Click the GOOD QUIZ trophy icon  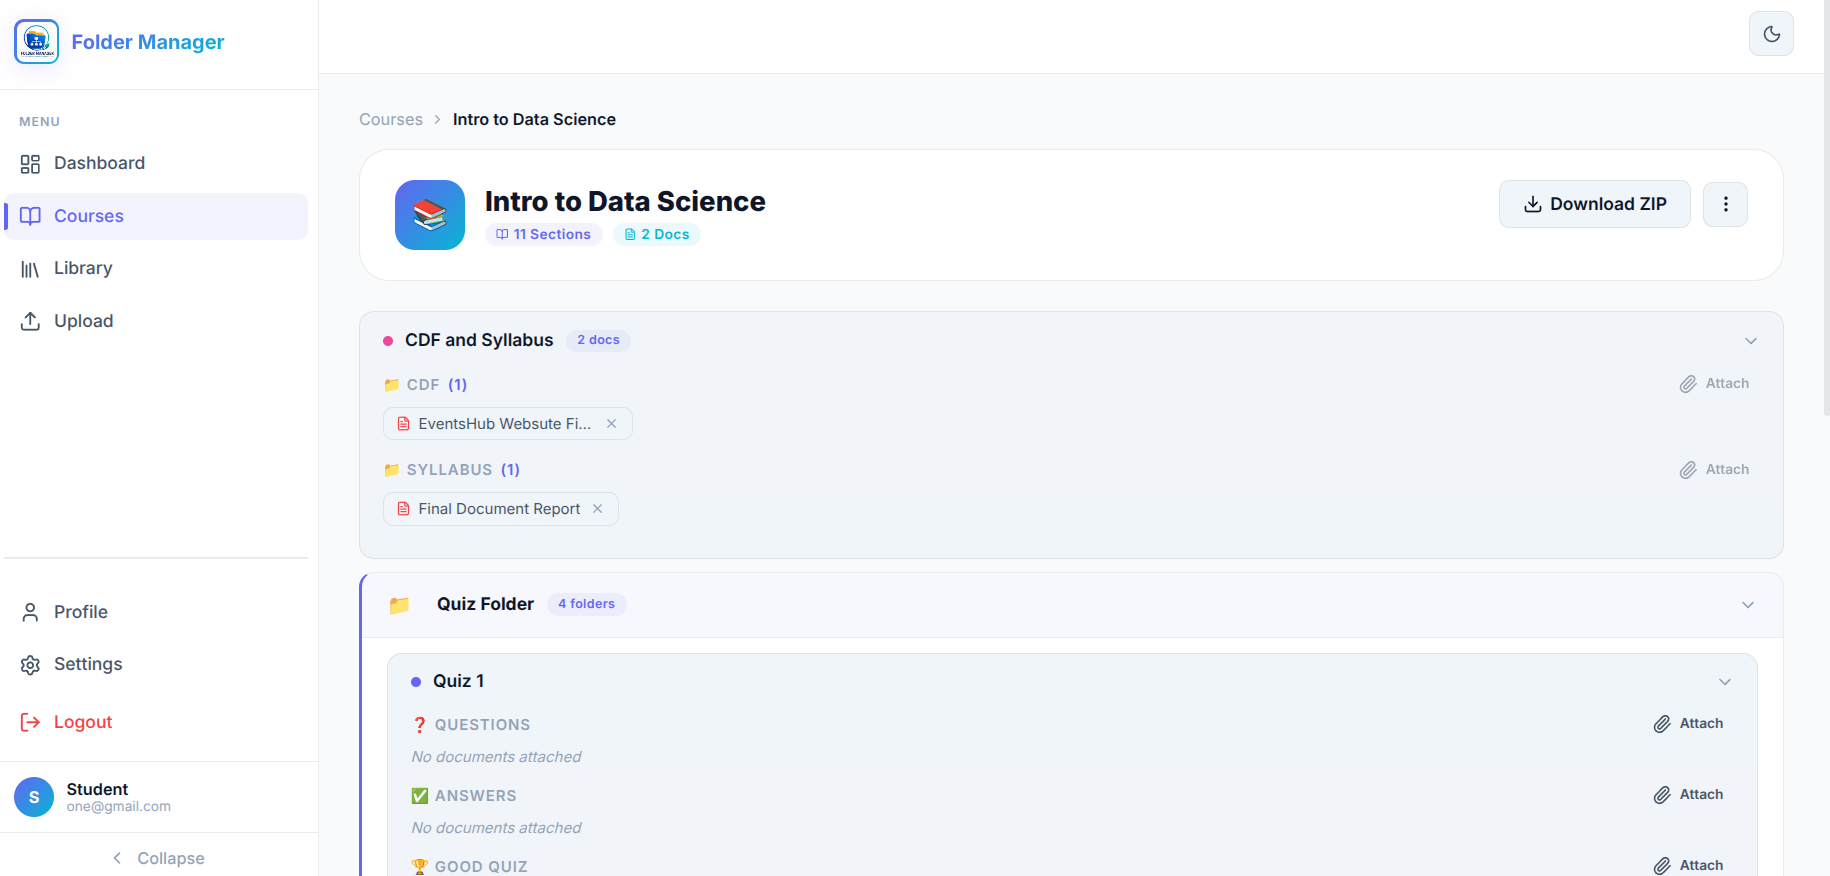tap(420, 867)
